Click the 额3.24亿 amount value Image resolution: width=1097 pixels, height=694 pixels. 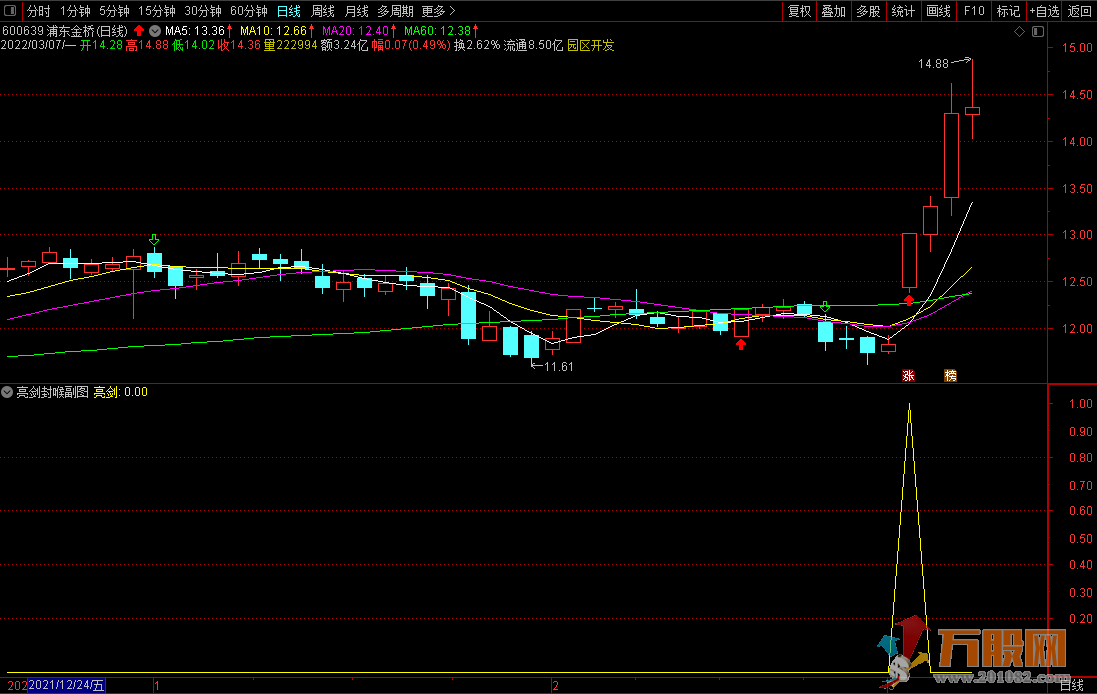click(x=344, y=45)
